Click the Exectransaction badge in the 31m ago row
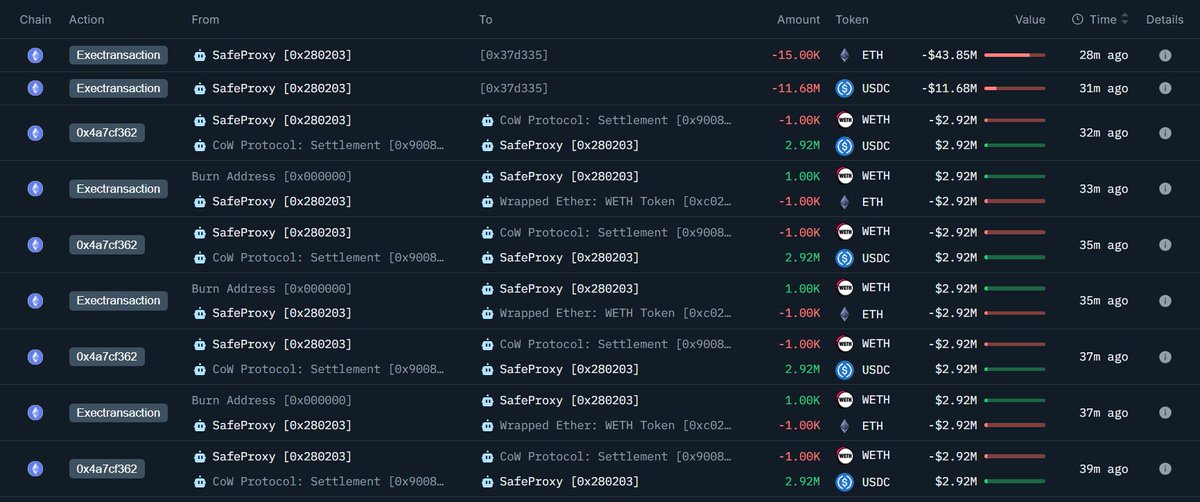The width and height of the screenshot is (1200, 502). (117, 88)
